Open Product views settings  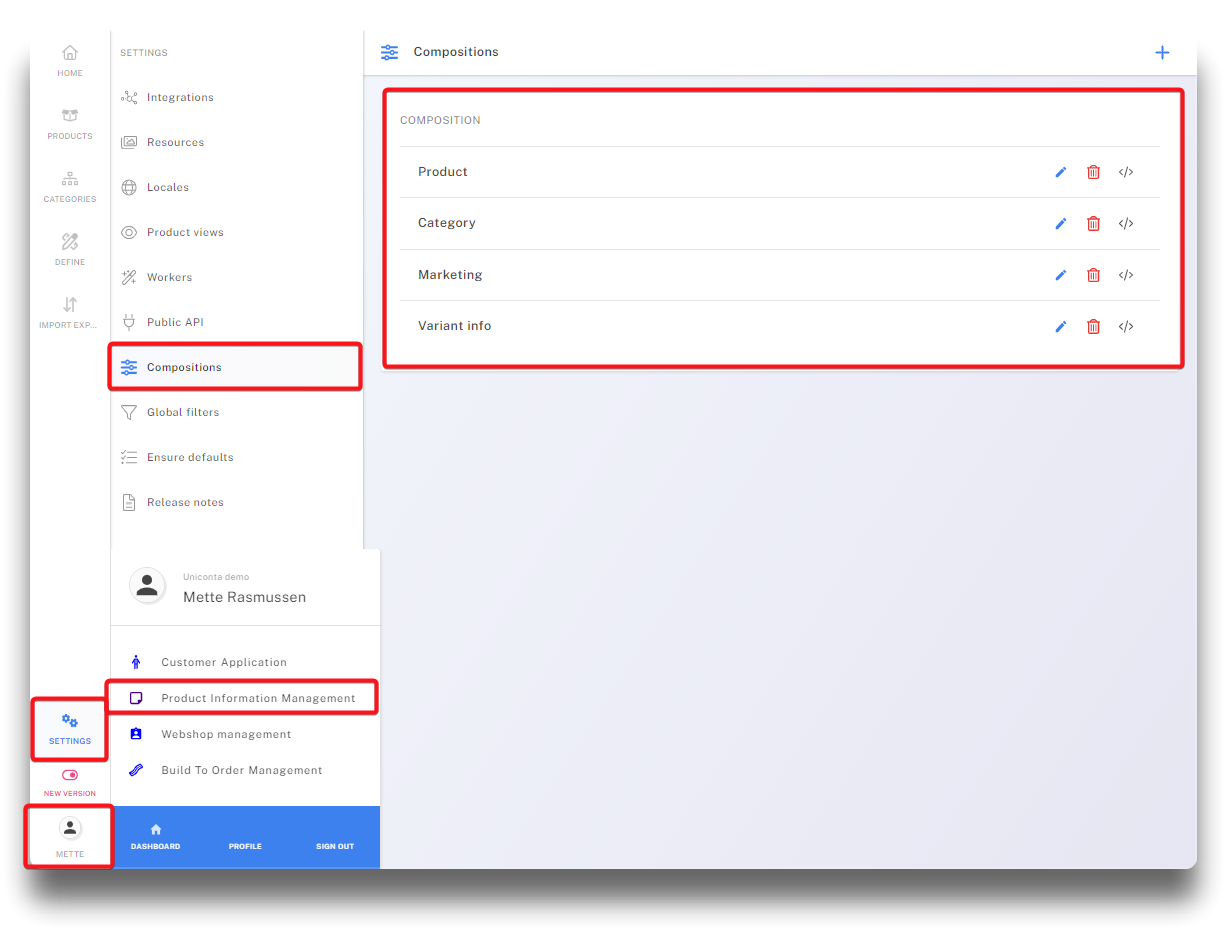pyautogui.click(x=185, y=232)
